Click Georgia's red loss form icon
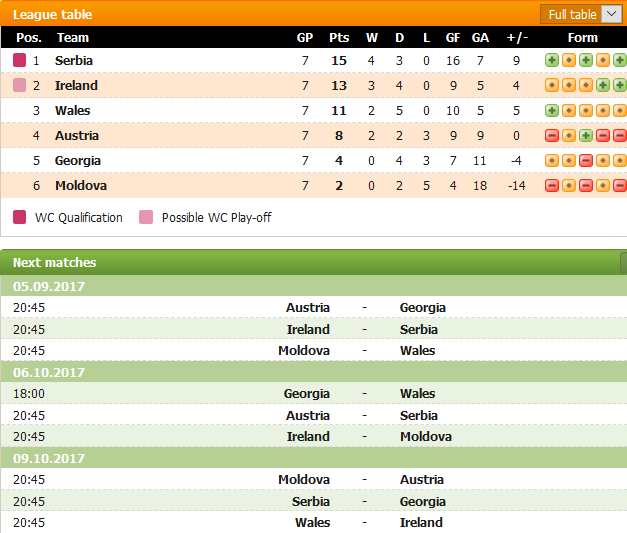627x533 pixels. 586,161
